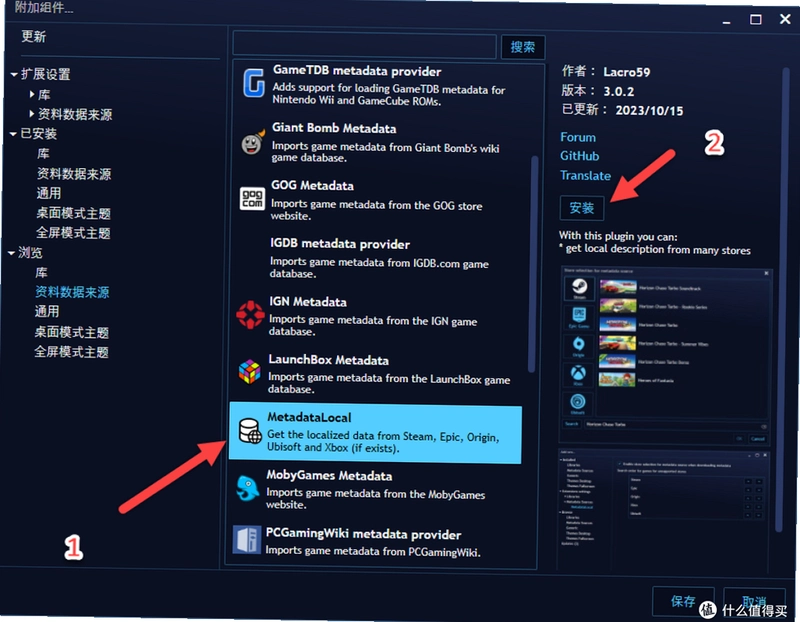Viewport: 800px width, 622px height.
Task: Select 资料数据来源 under 已安装
Action: pyautogui.click(x=74, y=174)
